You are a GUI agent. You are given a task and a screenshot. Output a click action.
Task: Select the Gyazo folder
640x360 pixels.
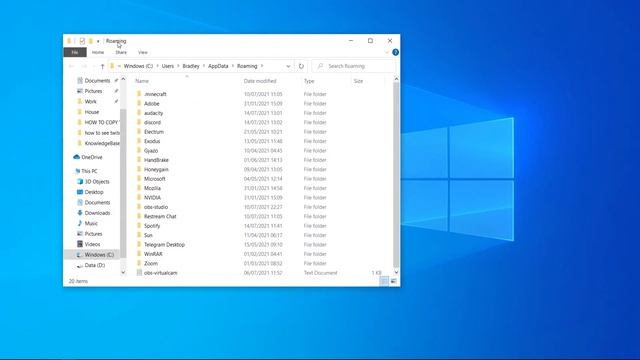tap(151, 151)
